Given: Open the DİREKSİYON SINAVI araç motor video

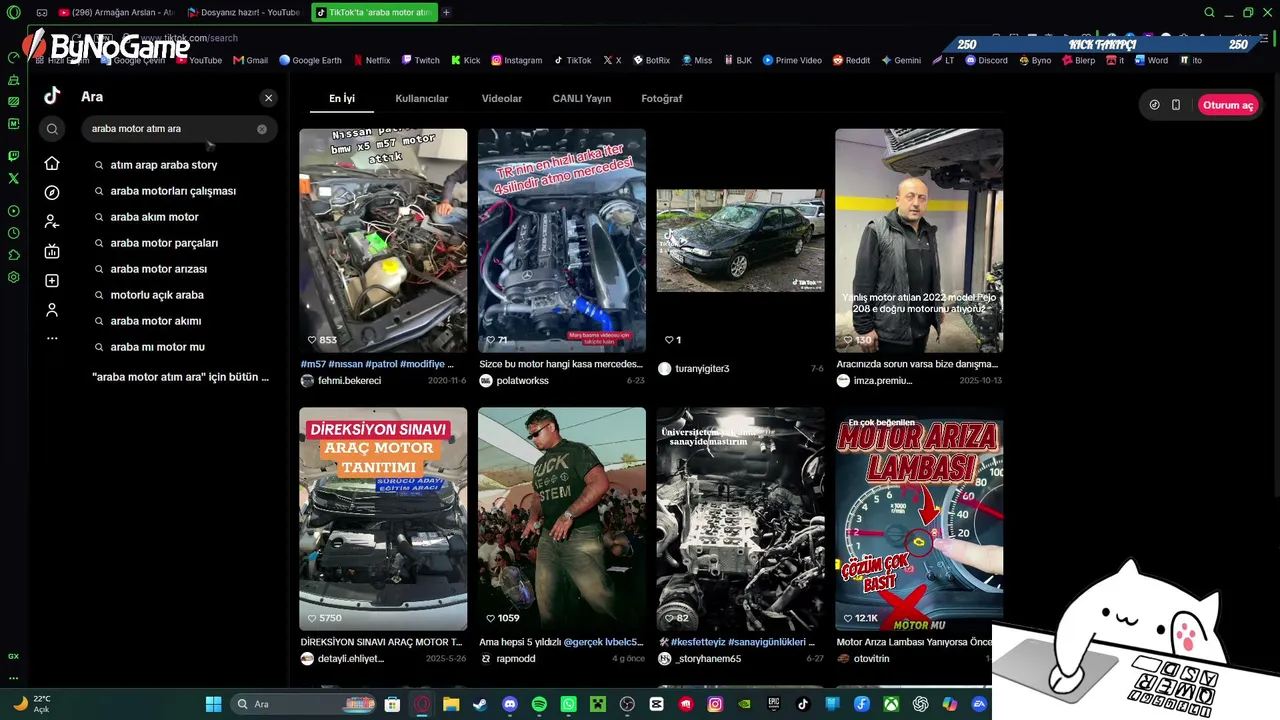Looking at the screenshot, I should (x=383, y=519).
